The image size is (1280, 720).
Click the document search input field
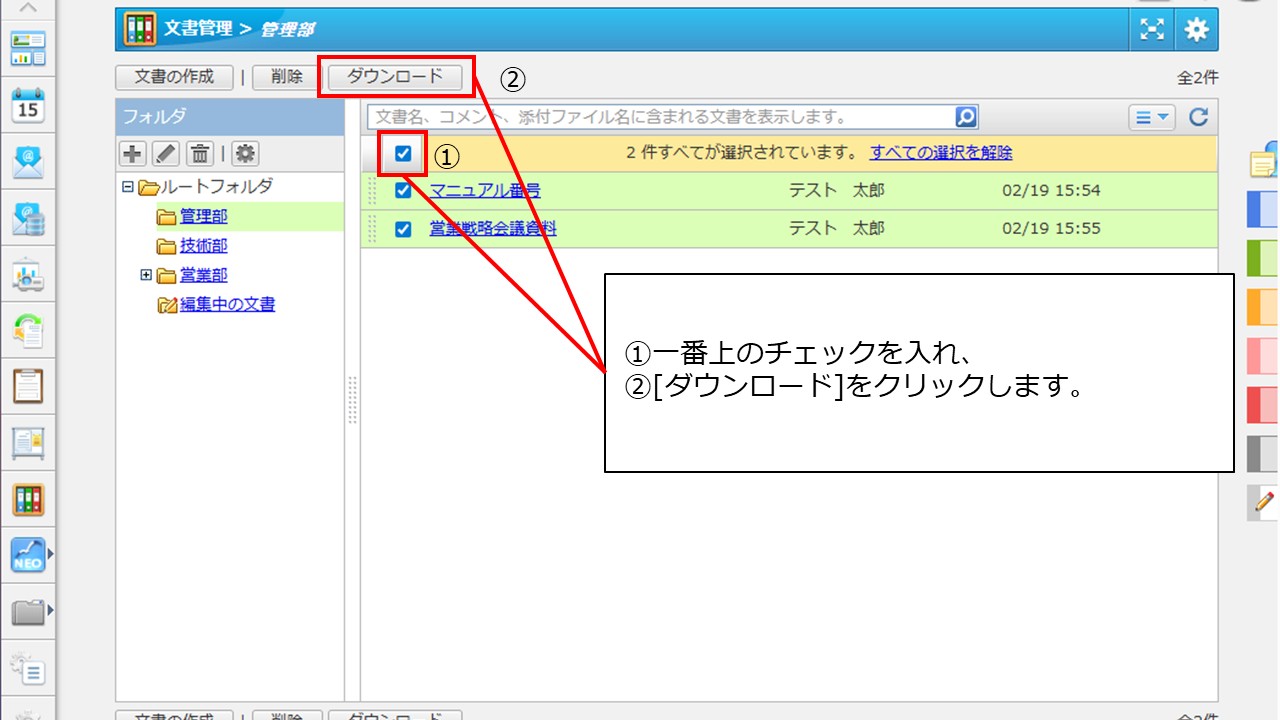(x=661, y=117)
